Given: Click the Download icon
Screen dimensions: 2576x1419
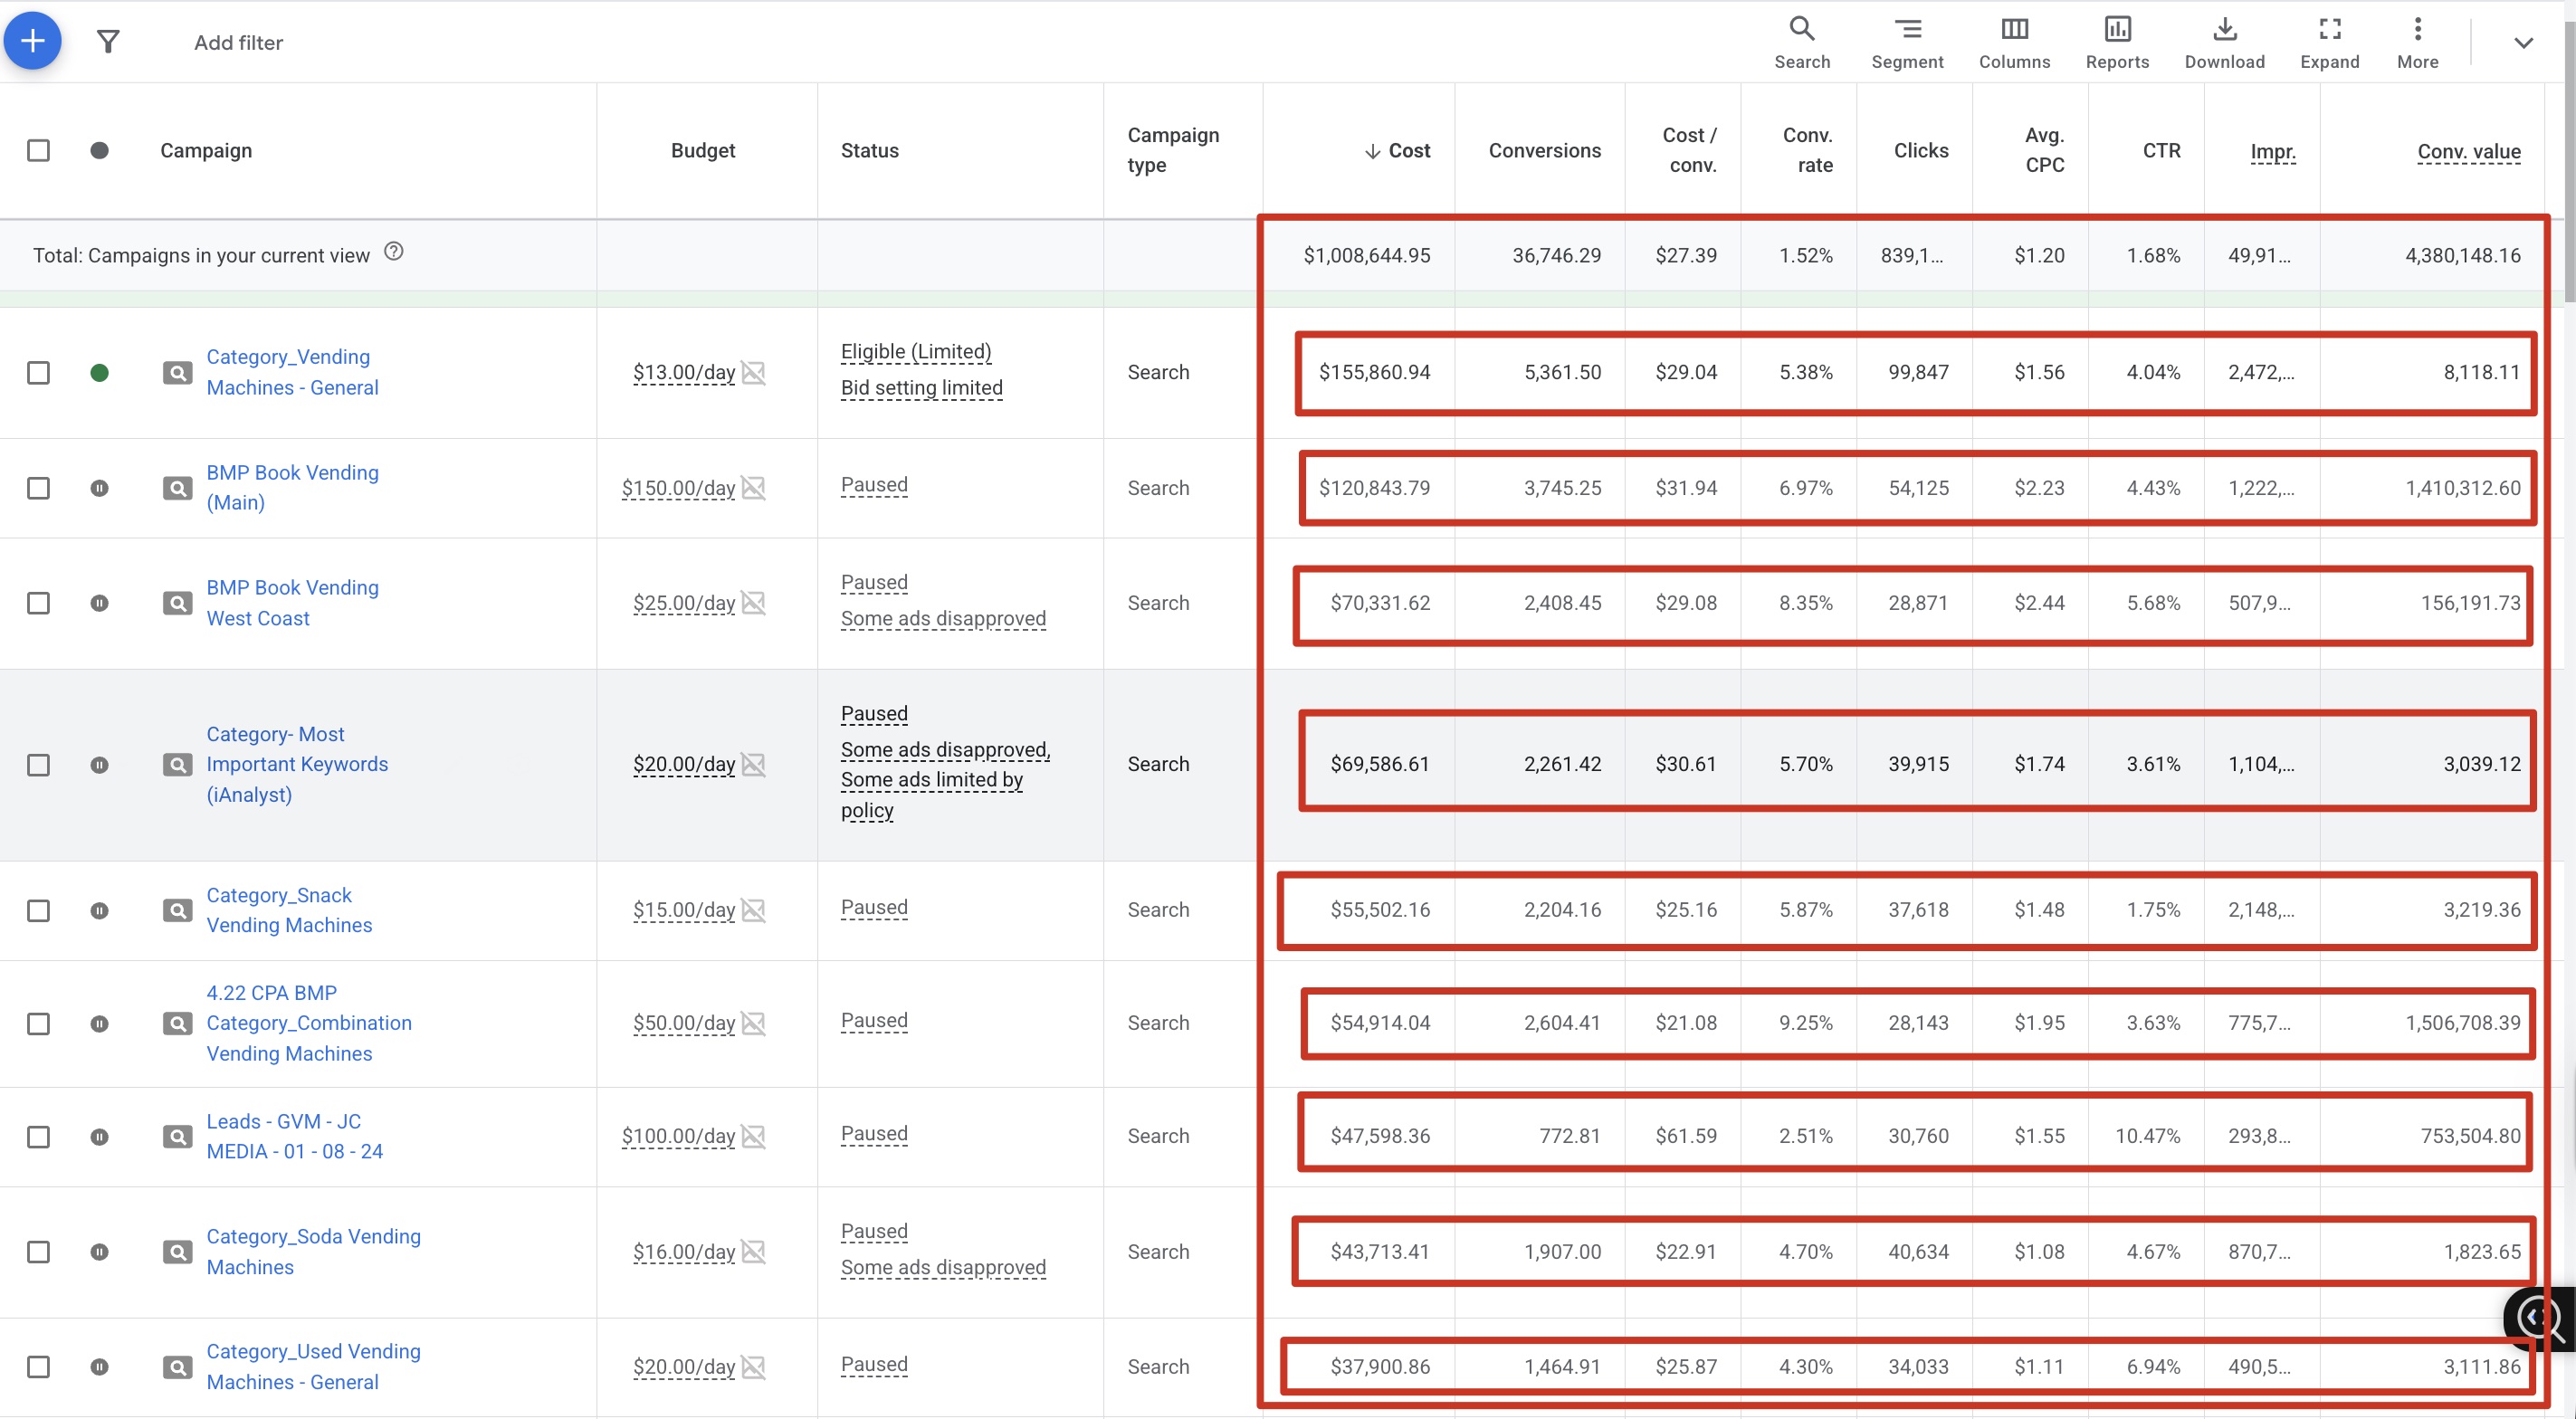Looking at the screenshot, I should [x=2224, y=42].
